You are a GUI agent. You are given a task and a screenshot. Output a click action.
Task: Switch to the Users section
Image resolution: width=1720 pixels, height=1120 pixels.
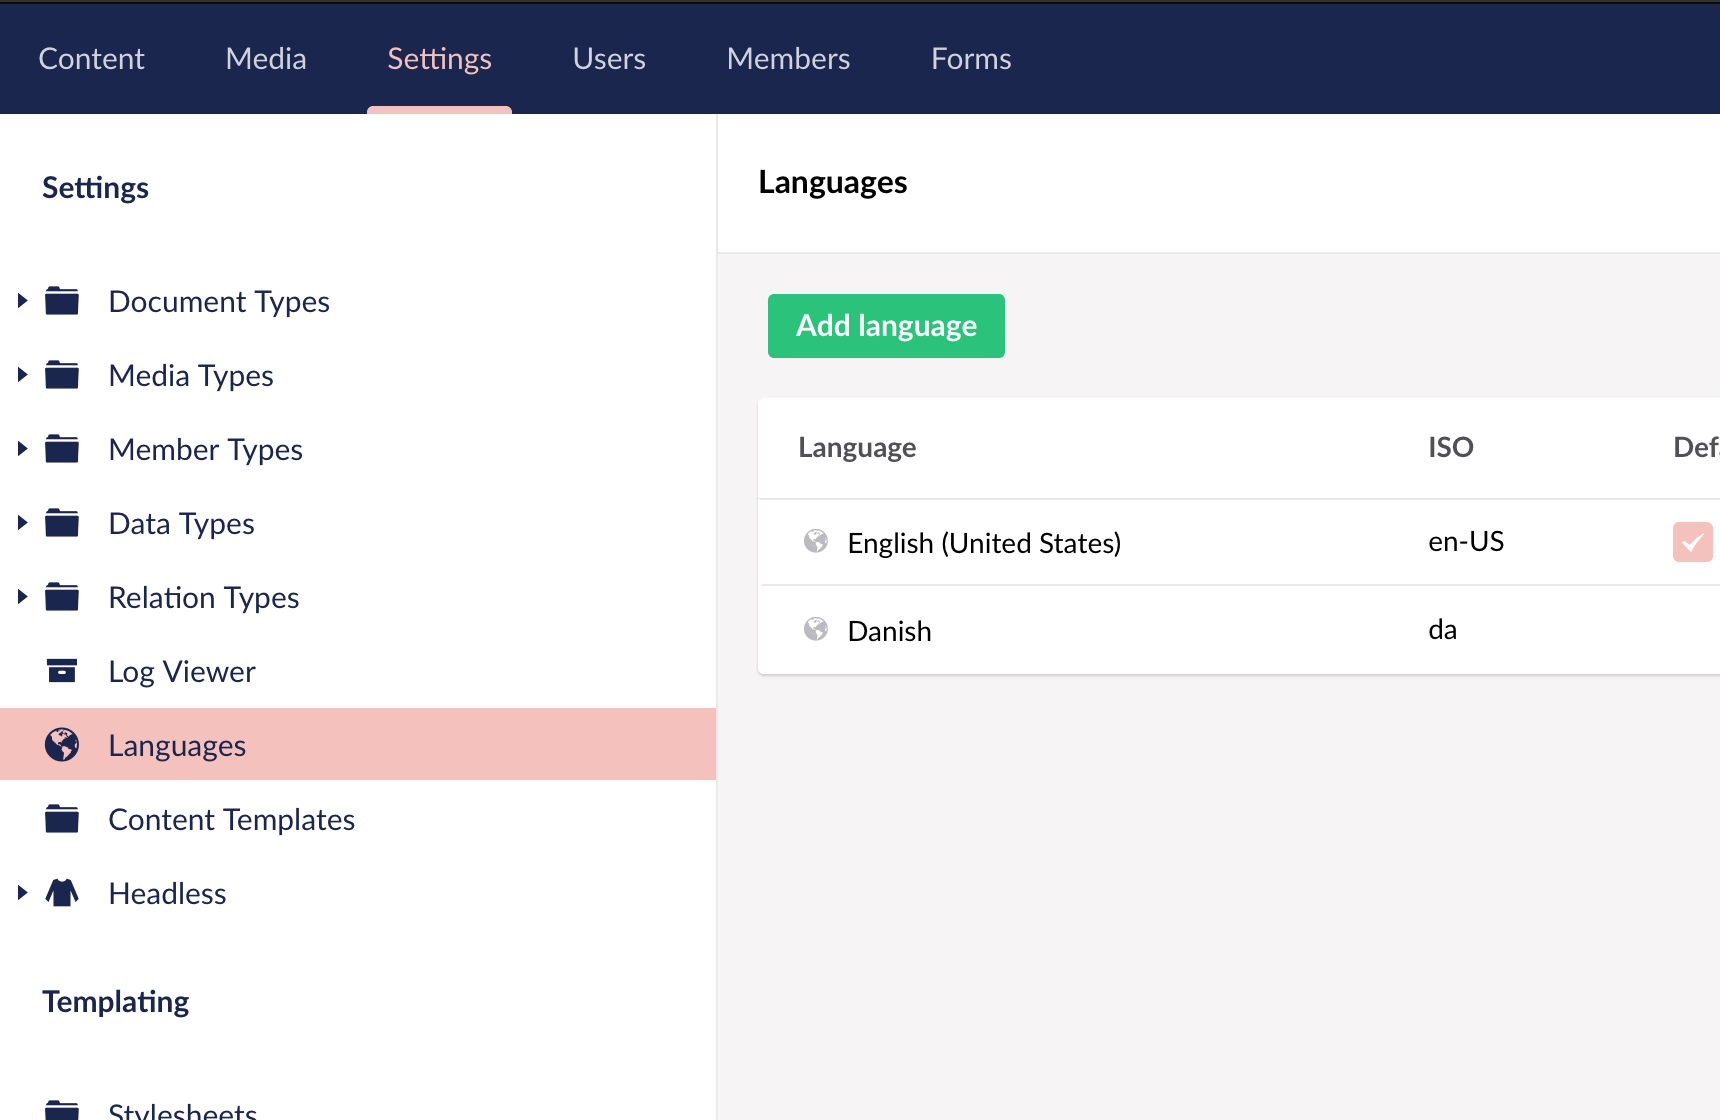point(608,58)
